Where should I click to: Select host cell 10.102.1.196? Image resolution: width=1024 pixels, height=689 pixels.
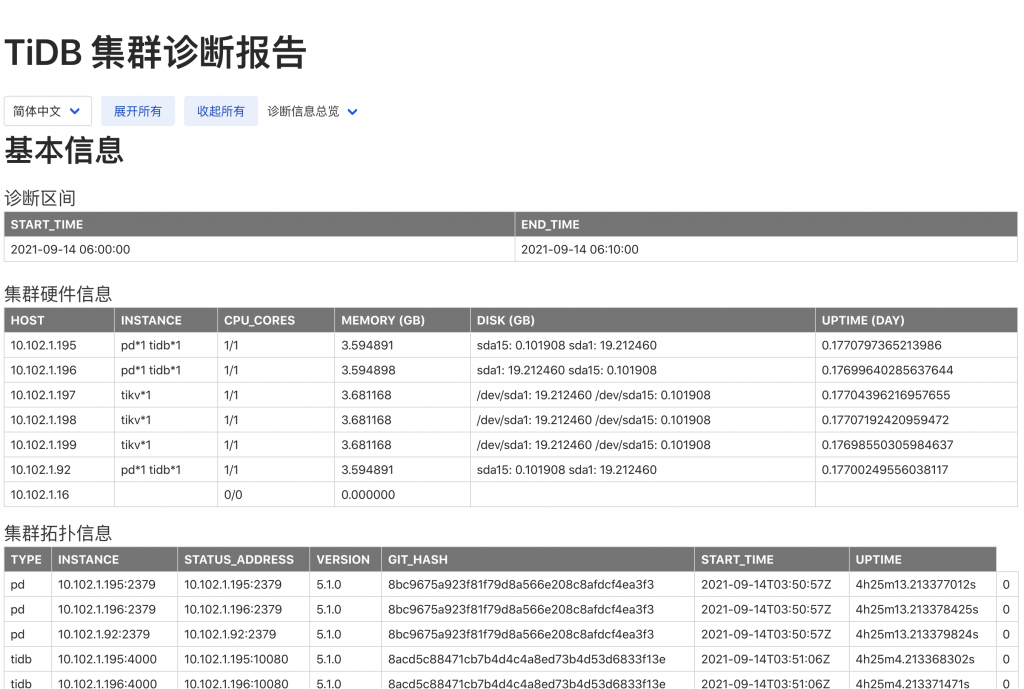click(59, 370)
